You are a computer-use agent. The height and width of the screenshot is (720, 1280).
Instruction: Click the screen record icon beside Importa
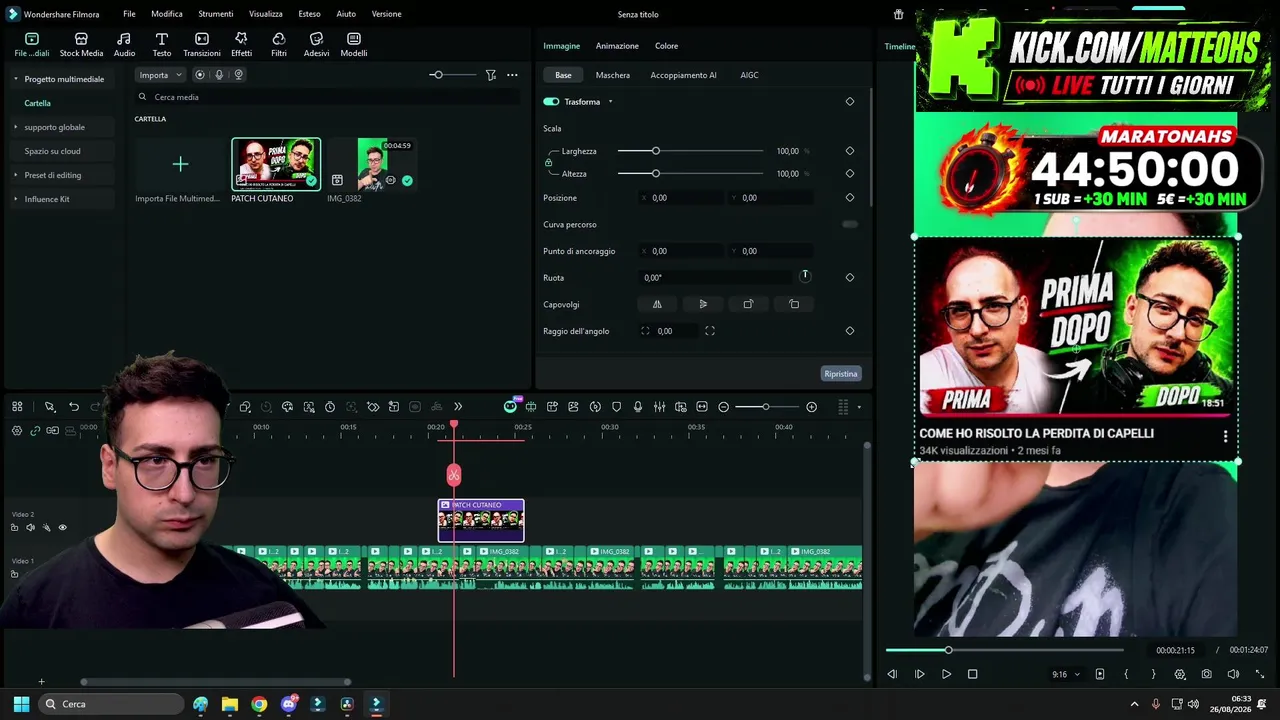[x=200, y=75]
